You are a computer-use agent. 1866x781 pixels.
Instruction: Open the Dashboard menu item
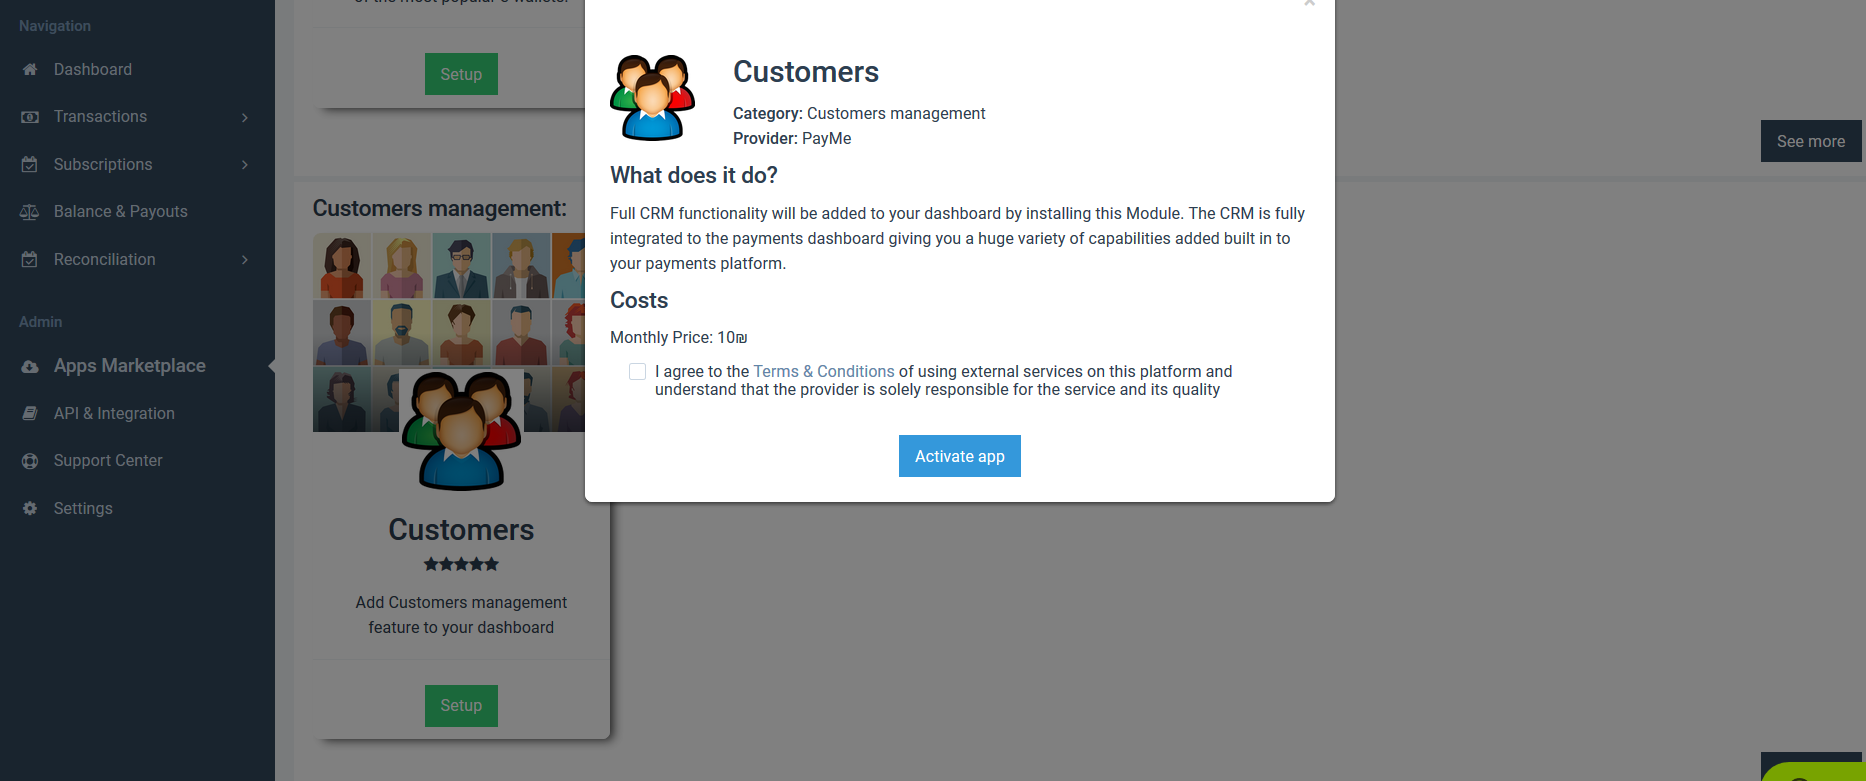click(93, 70)
